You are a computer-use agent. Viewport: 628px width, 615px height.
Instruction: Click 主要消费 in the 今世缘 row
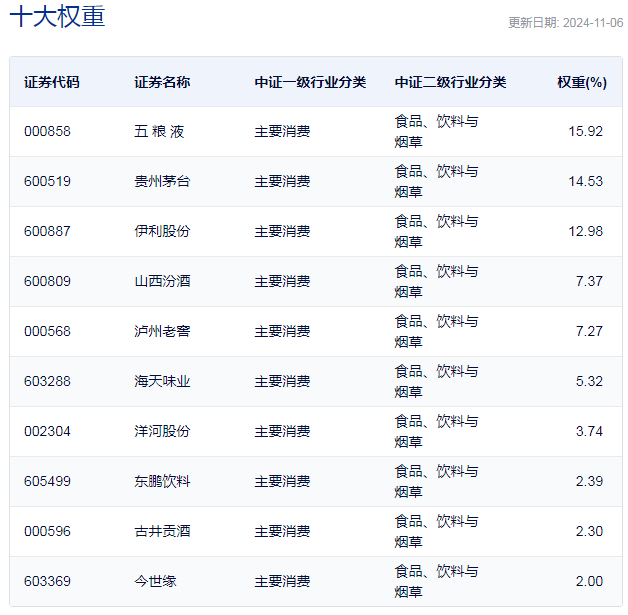[x=282, y=581]
